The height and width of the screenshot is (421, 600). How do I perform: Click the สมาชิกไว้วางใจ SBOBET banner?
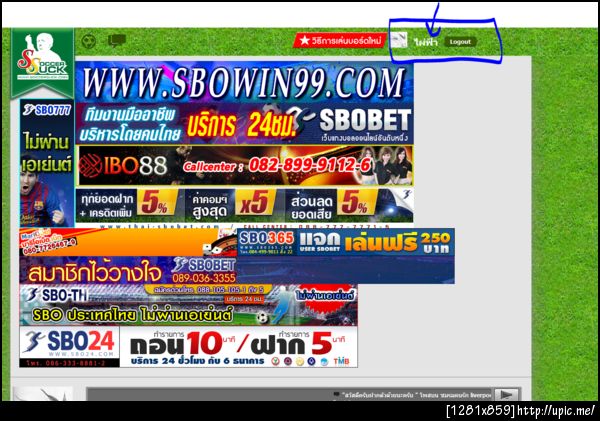pyautogui.click(x=128, y=270)
